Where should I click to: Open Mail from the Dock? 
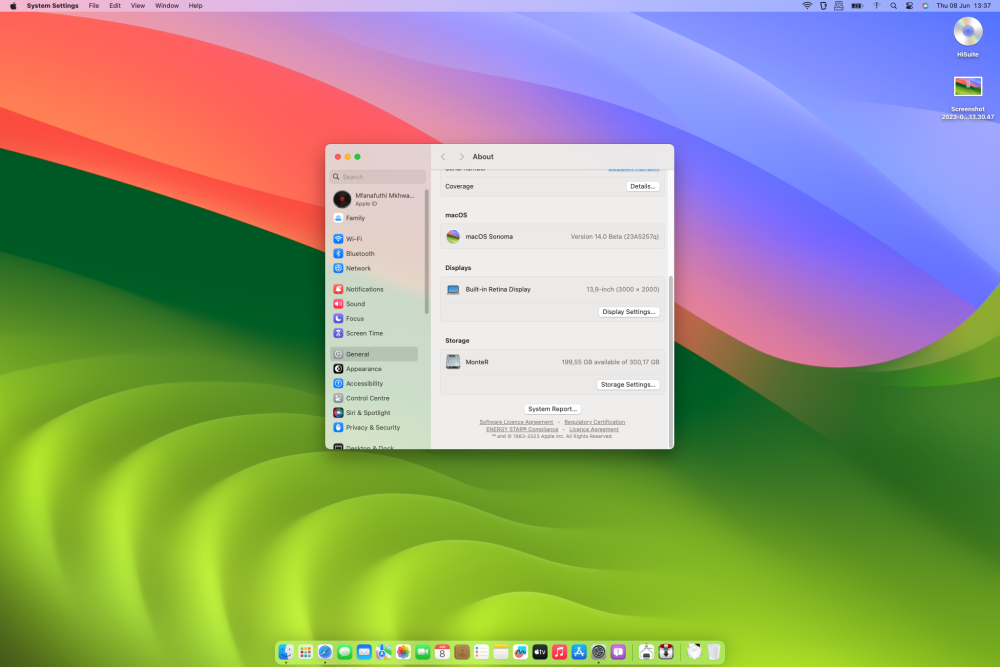[x=364, y=652]
